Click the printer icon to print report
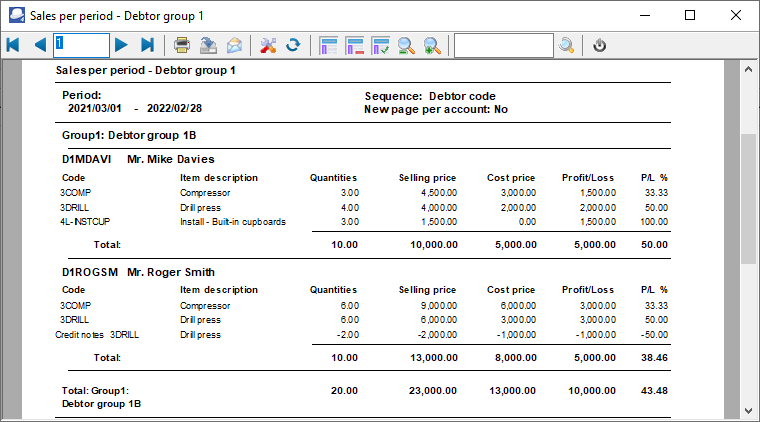 182,45
